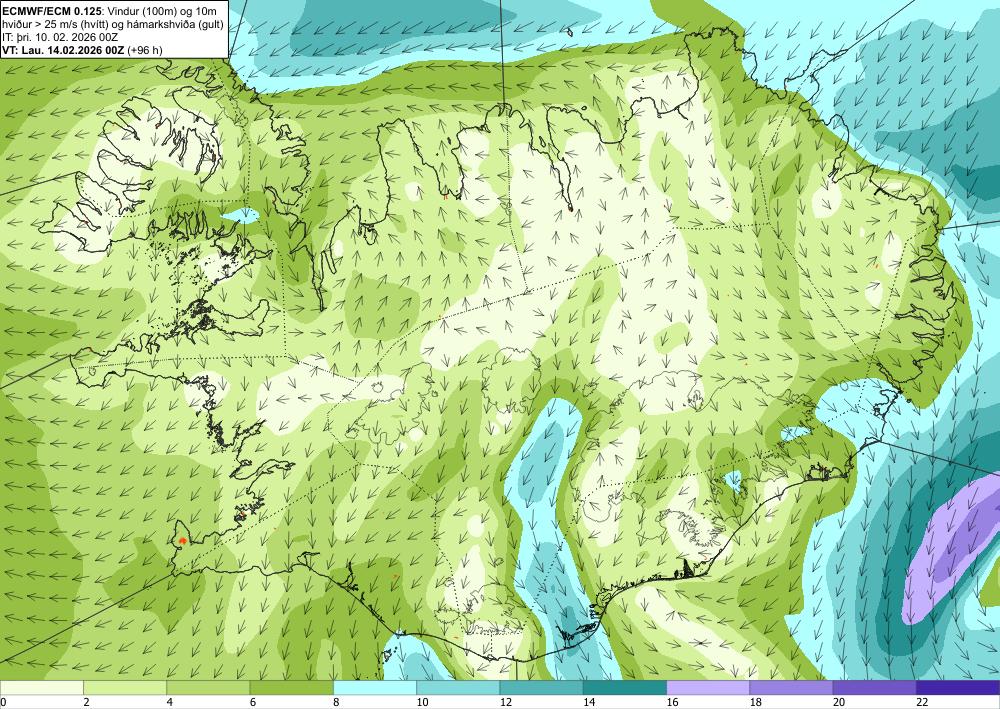Click the light green 2–4 m/s legend swatch
The width and height of the screenshot is (1000, 709).
125,688
